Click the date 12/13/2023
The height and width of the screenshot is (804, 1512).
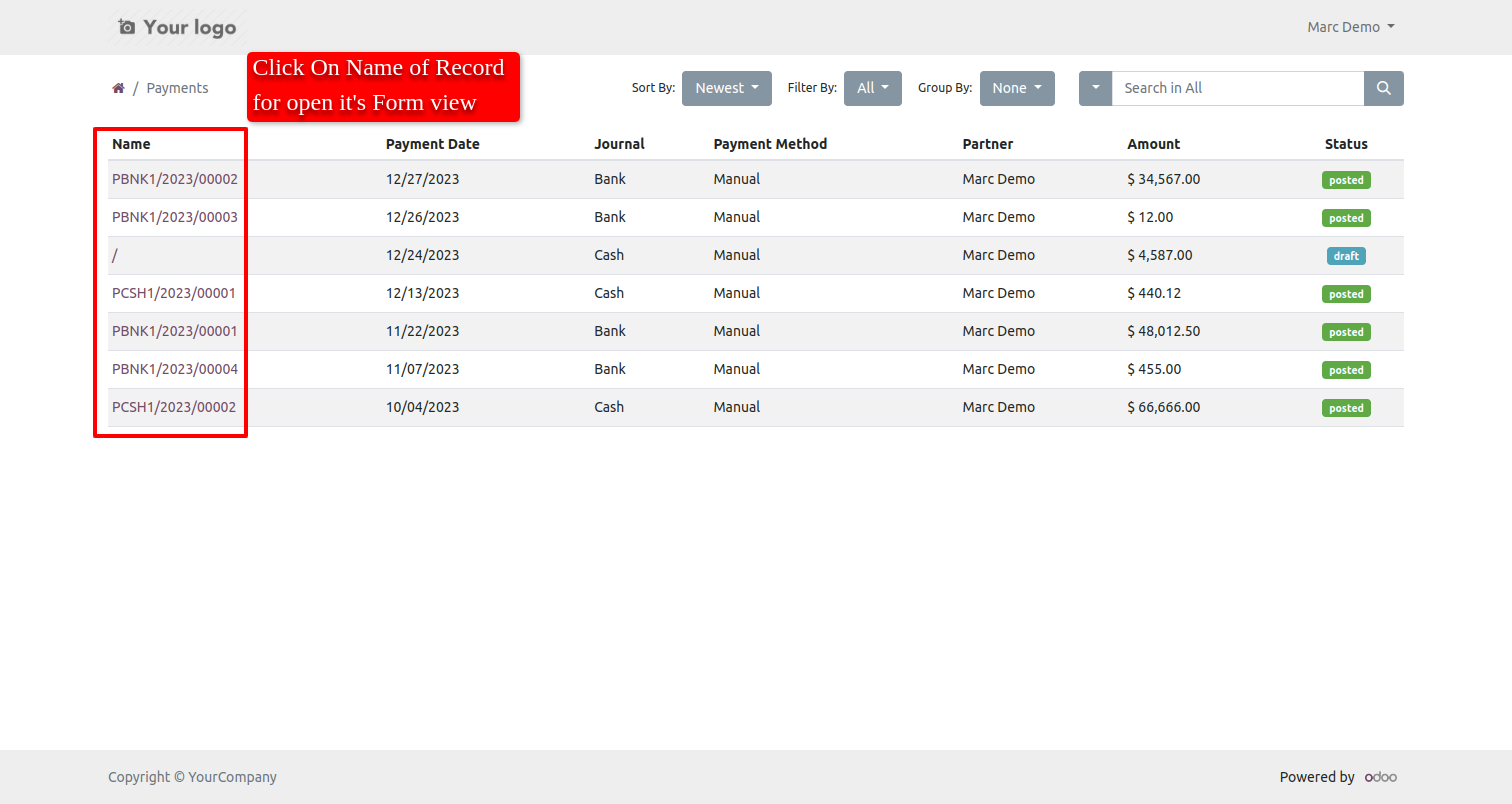click(x=423, y=293)
